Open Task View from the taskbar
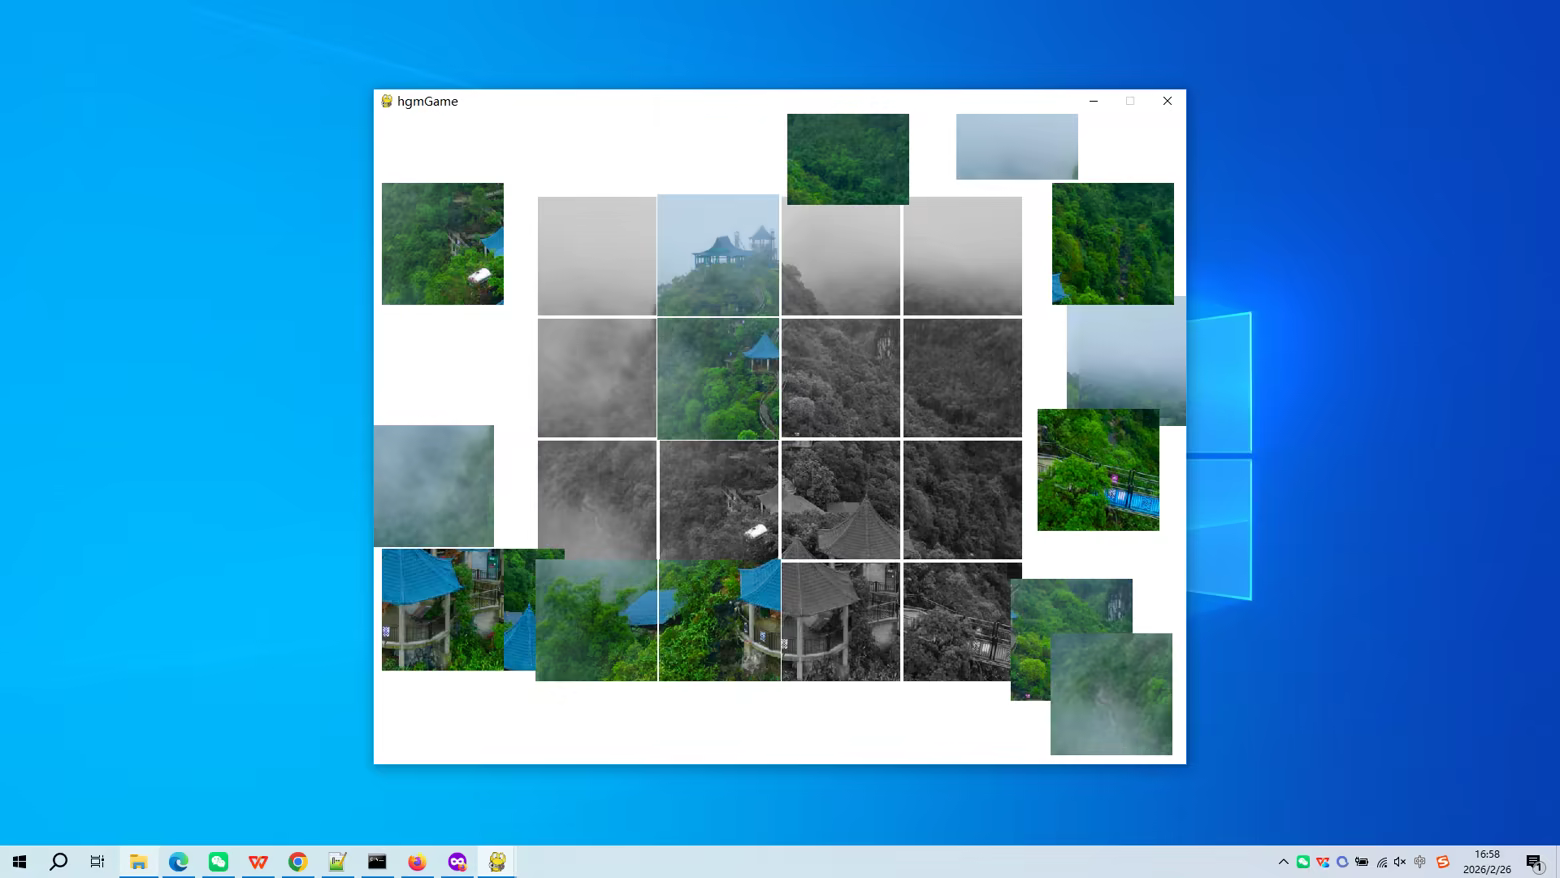 tap(97, 861)
